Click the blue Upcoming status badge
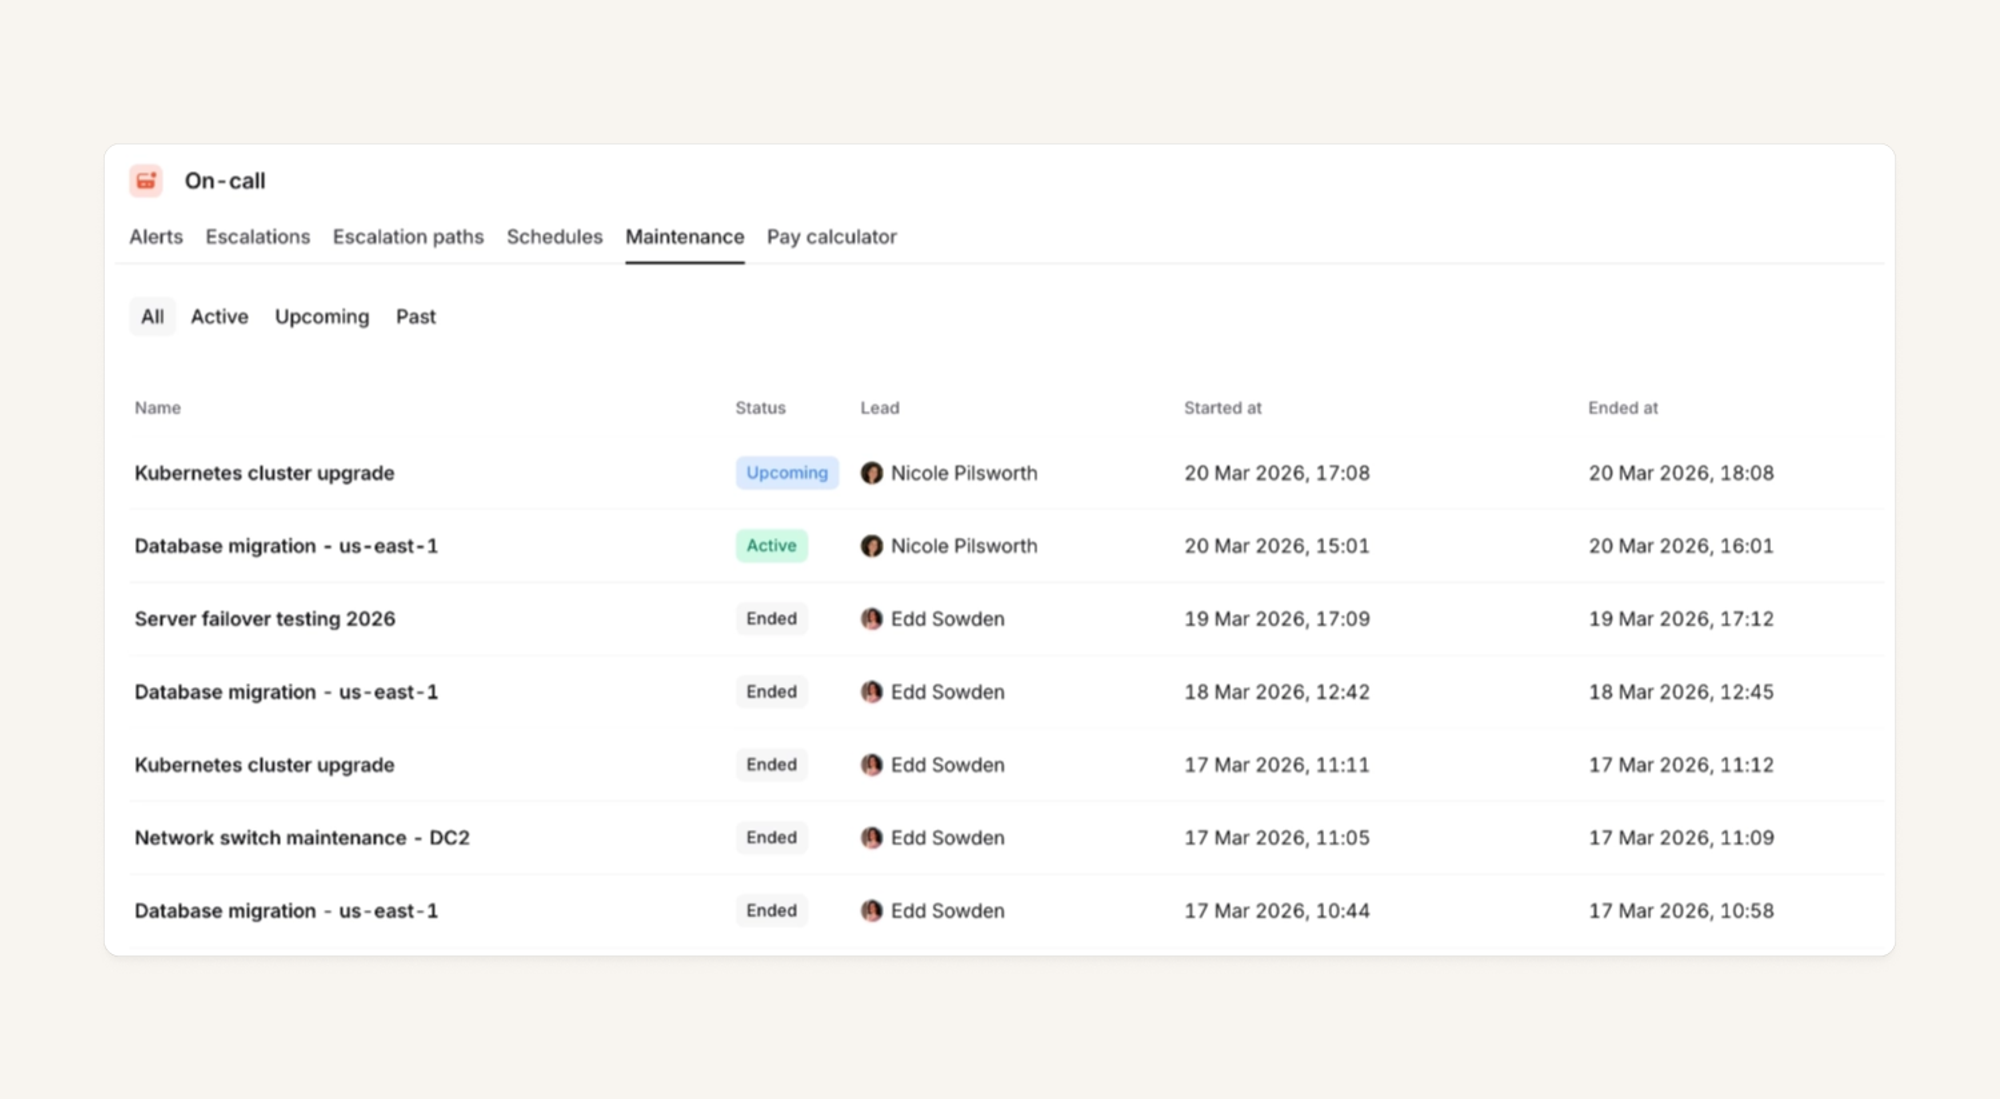Image resolution: width=2000 pixels, height=1099 pixels. click(x=786, y=473)
